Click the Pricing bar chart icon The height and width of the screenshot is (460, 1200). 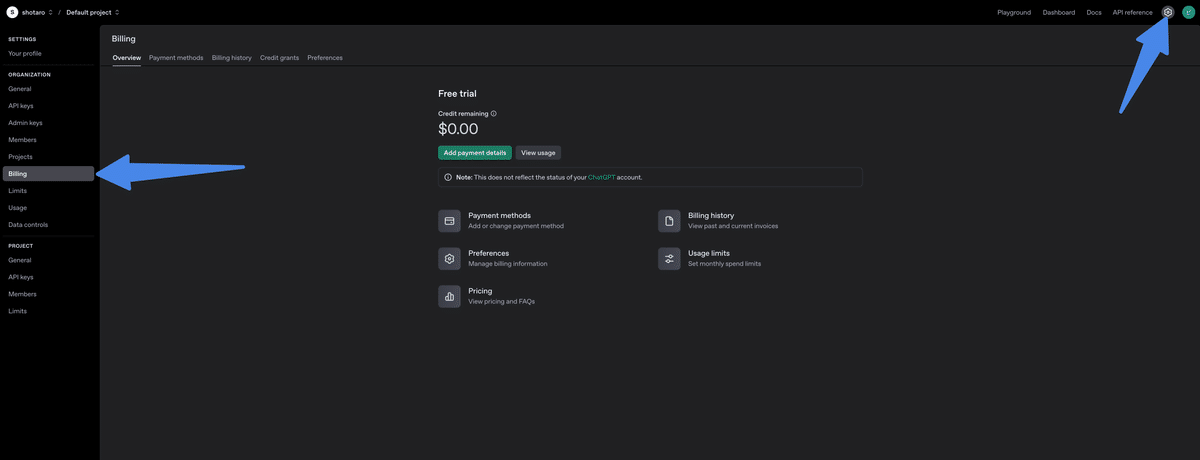tap(449, 296)
